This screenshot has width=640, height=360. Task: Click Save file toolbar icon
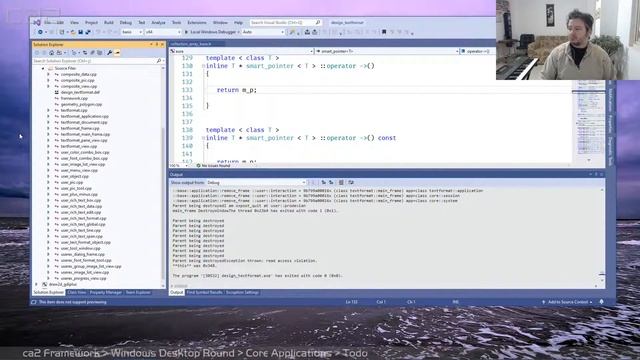tap(80, 32)
